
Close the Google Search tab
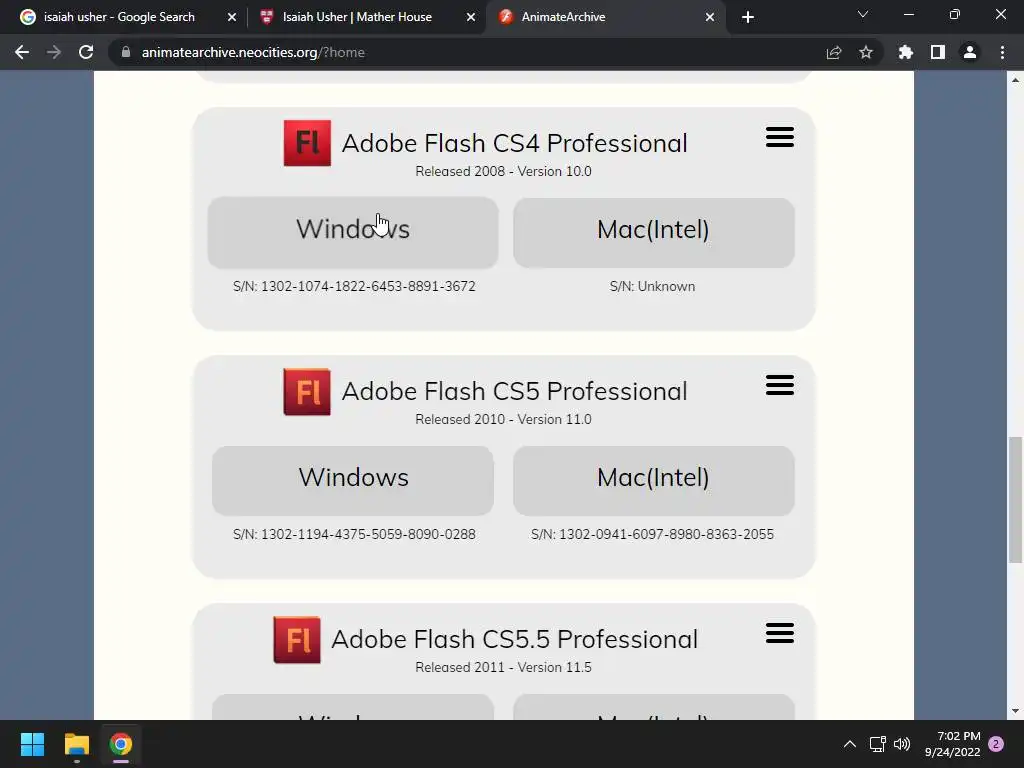(232, 17)
